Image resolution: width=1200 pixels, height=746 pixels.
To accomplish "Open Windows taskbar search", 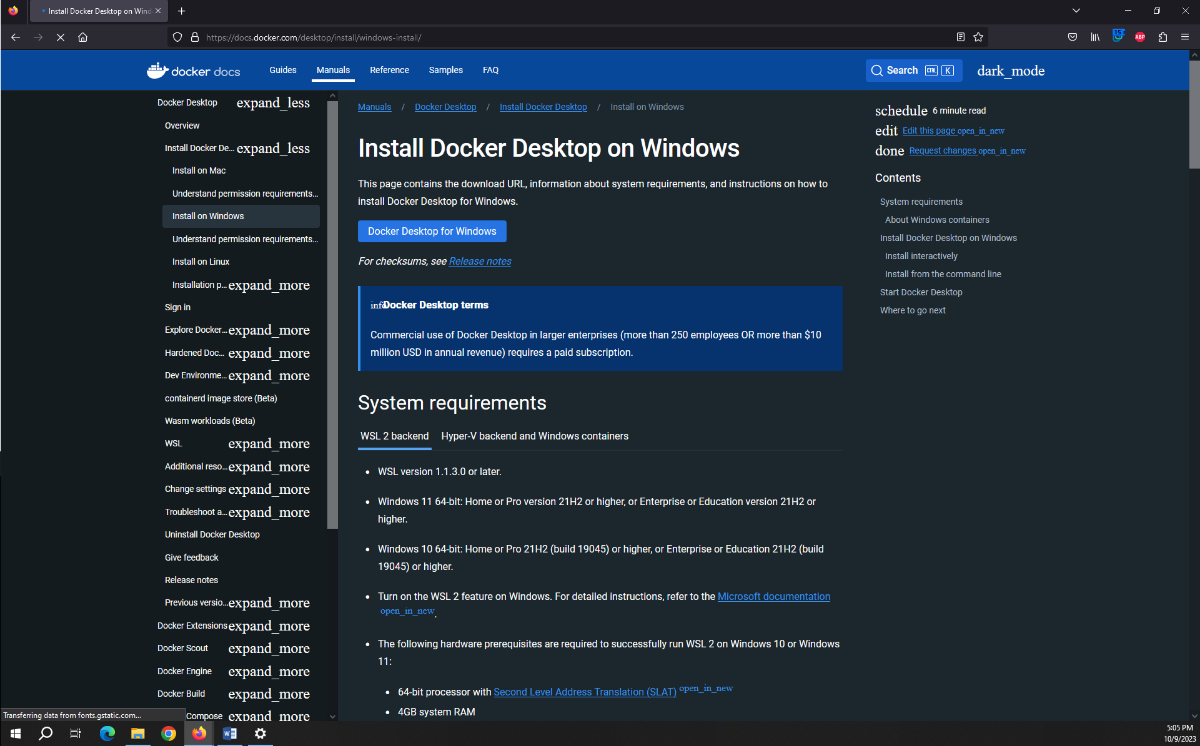I will click(45, 733).
